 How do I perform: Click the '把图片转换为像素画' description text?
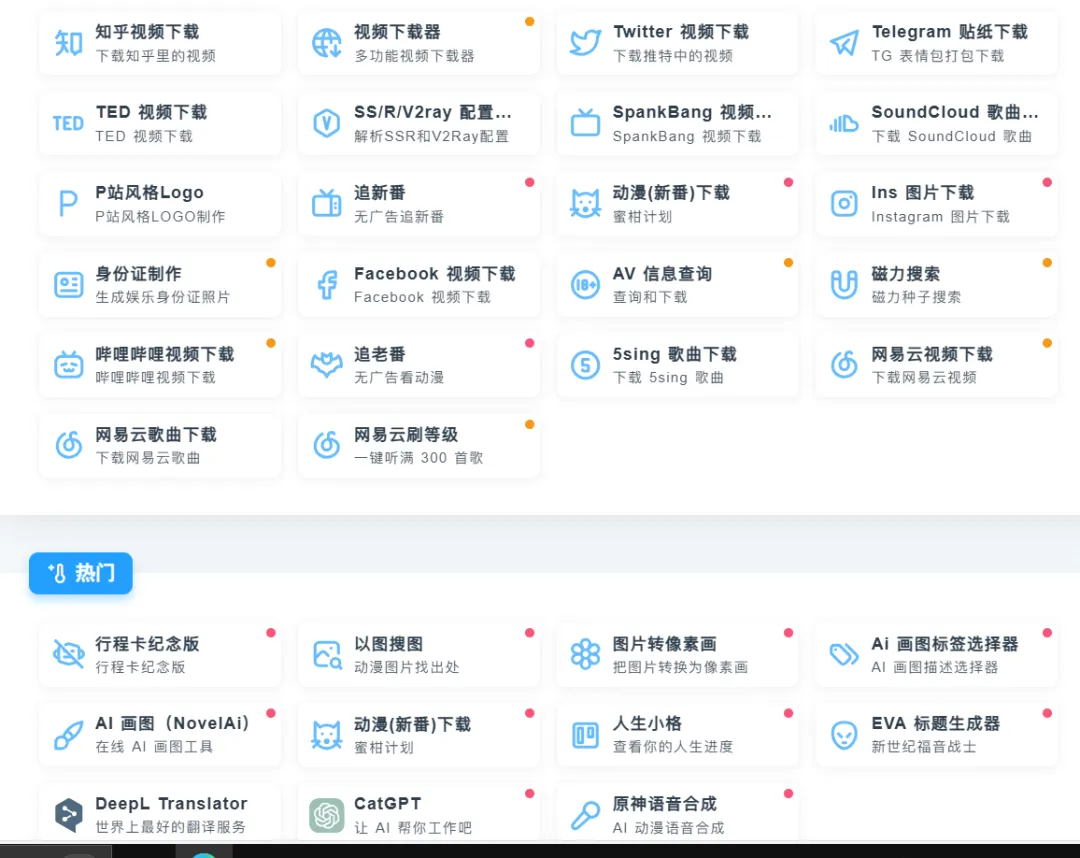(680, 667)
